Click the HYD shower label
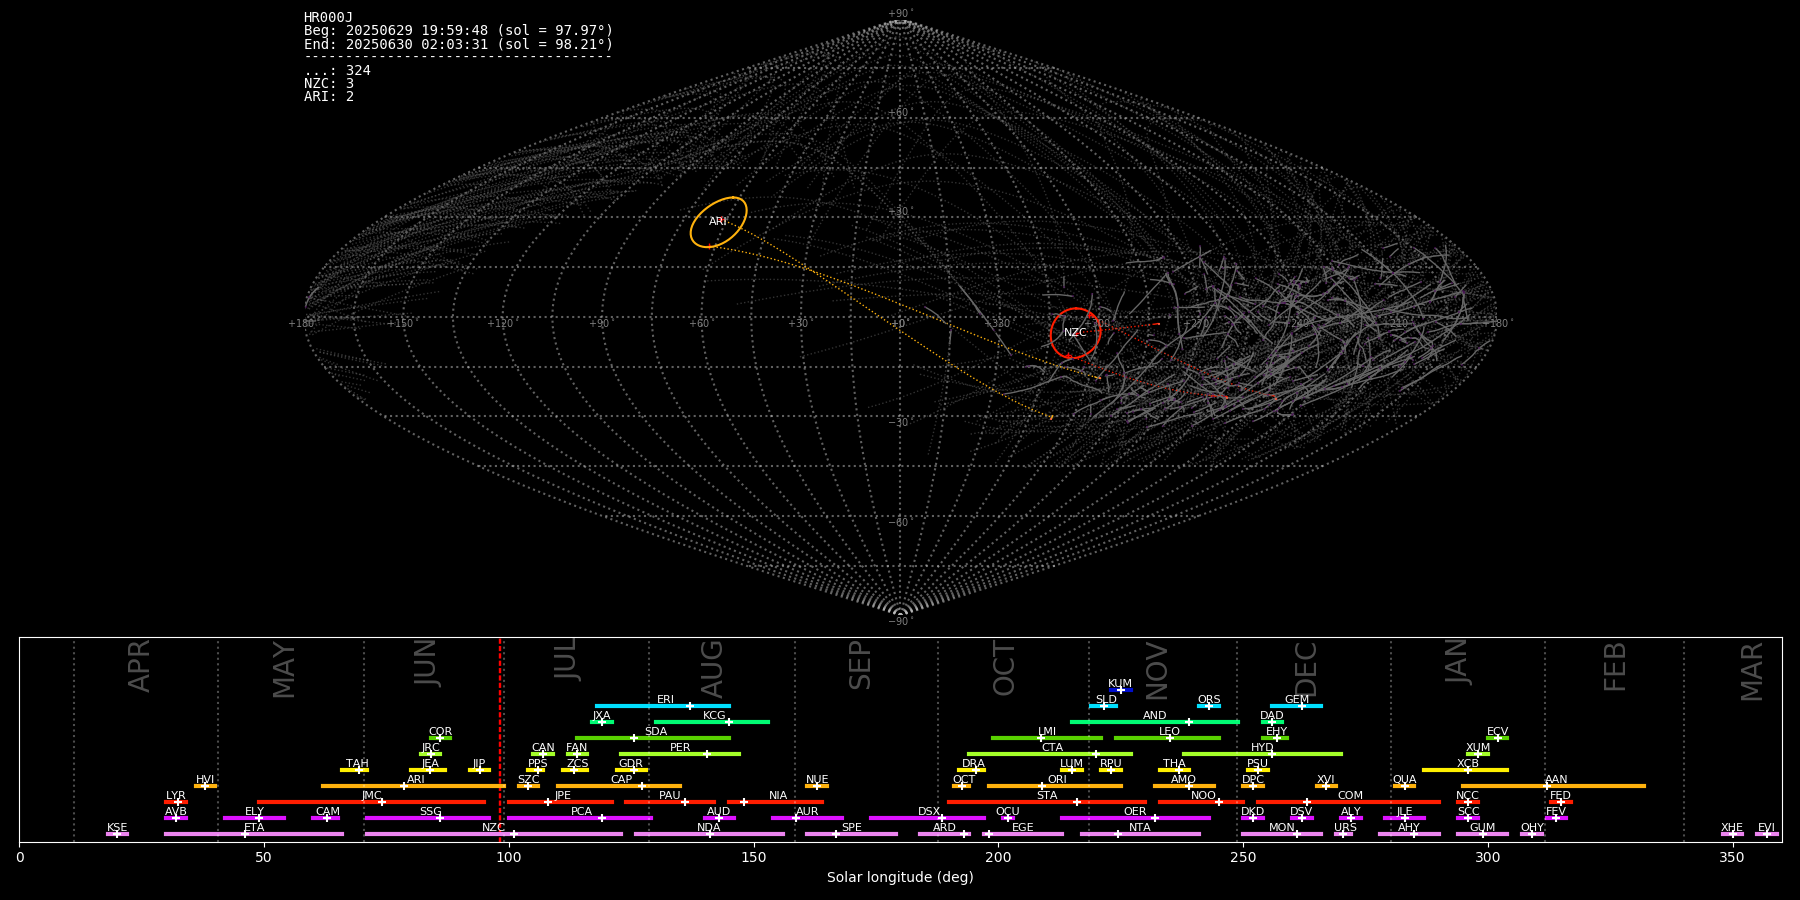The image size is (1800, 900). [1263, 747]
